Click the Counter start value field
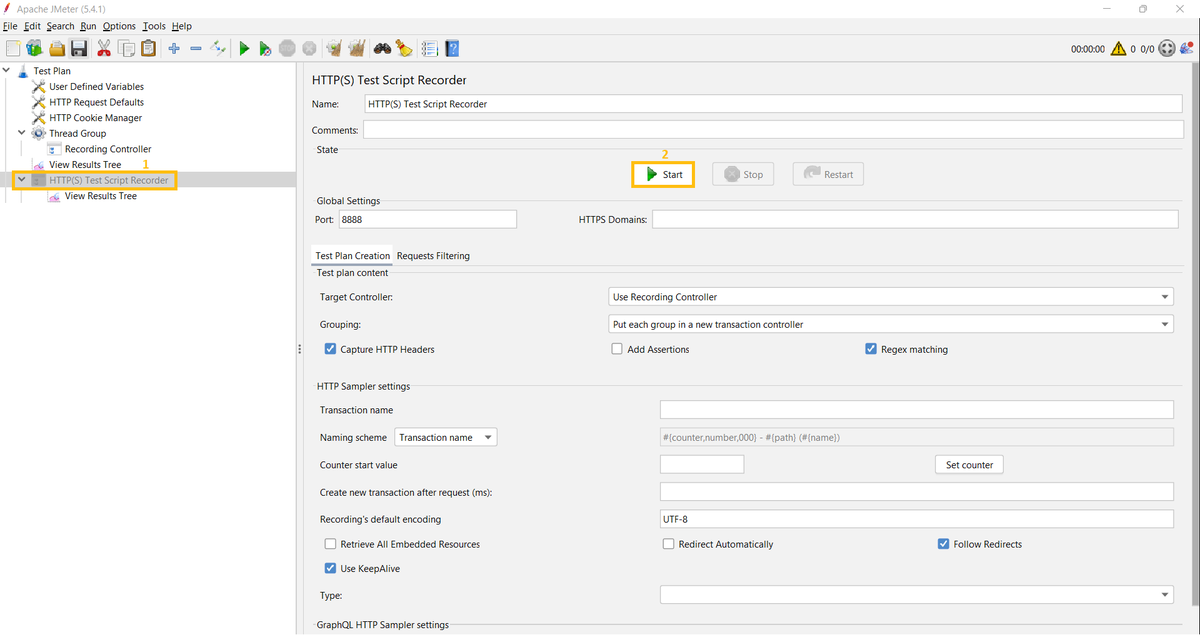The height and width of the screenshot is (635, 1200). coord(702,464)
